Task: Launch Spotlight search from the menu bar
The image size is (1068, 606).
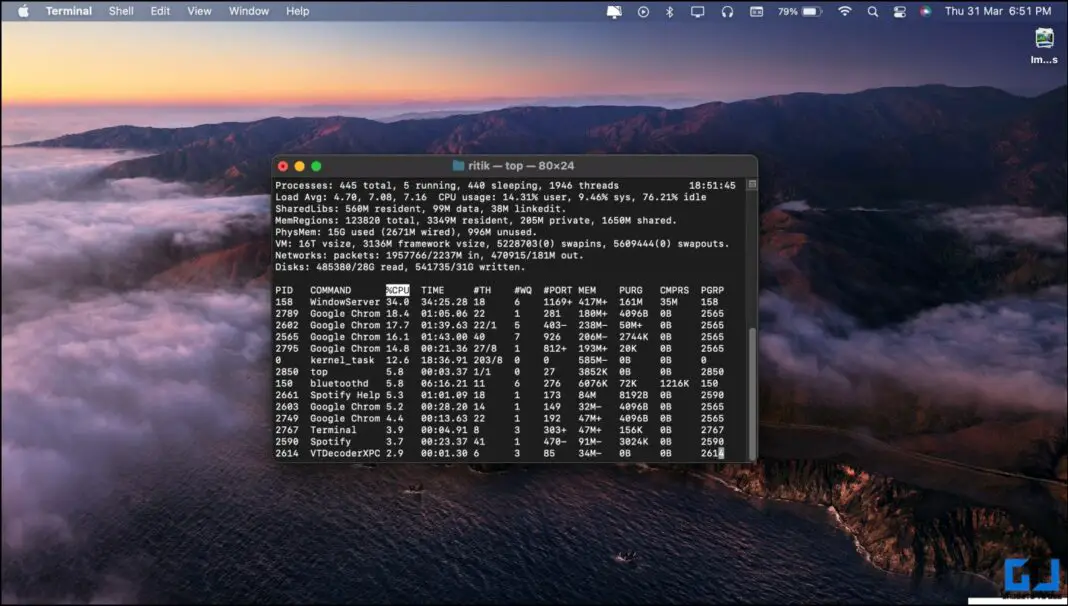Action: click(x=874, y=11)
